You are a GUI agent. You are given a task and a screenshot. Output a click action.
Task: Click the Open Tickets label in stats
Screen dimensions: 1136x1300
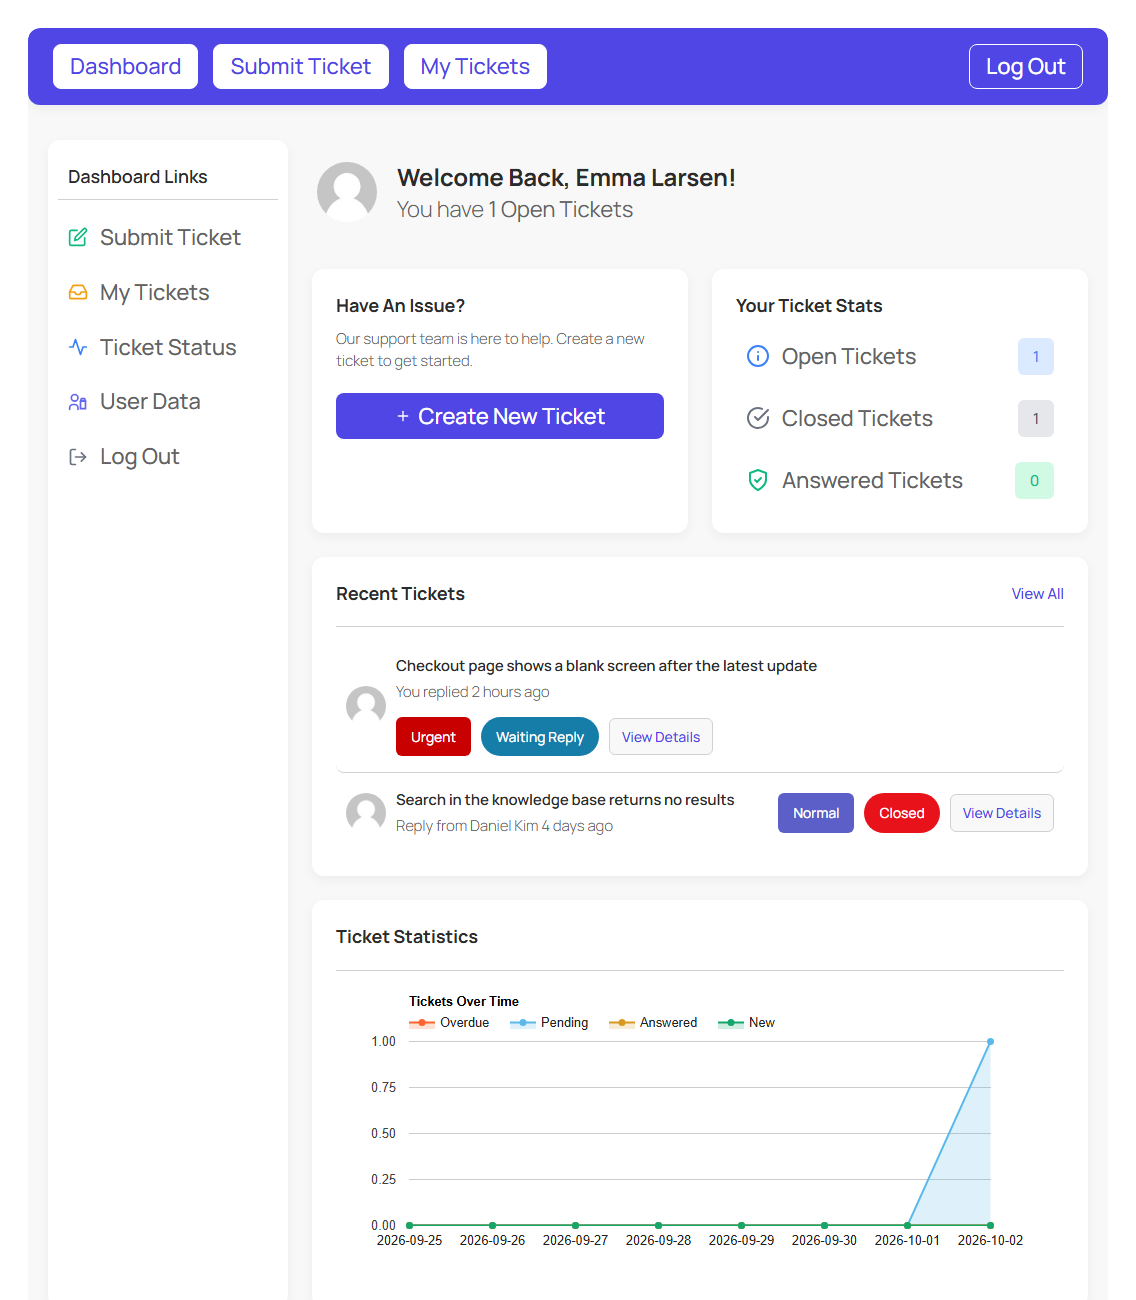(849, 357)
